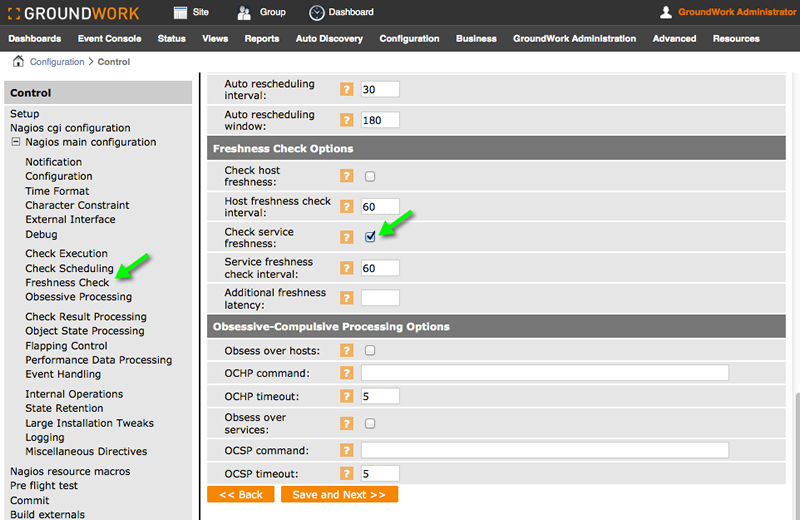
Task: Show help for Service freshness check interval
Action: point(346,268)
